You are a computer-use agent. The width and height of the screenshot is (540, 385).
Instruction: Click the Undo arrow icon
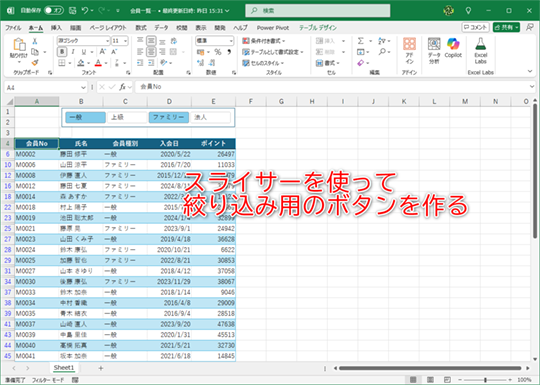85,11
